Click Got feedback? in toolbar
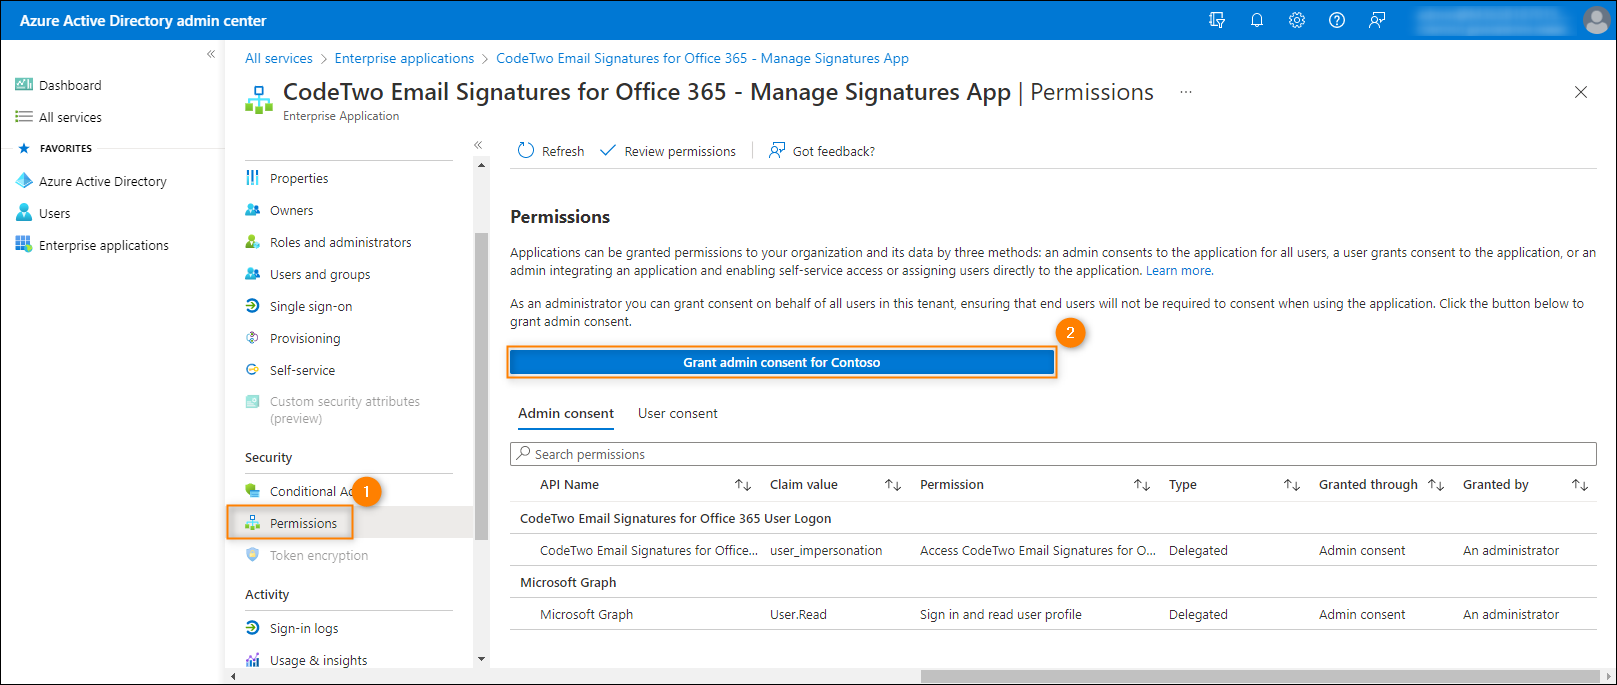1617x685 pixels. coord(822,151)
